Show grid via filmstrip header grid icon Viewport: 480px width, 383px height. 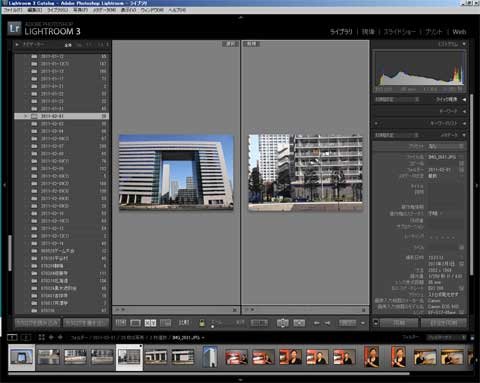[x=41, y=337]
